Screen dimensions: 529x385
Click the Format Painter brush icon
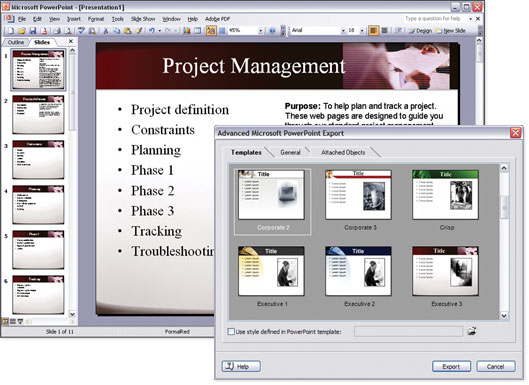tap(138, 31)
